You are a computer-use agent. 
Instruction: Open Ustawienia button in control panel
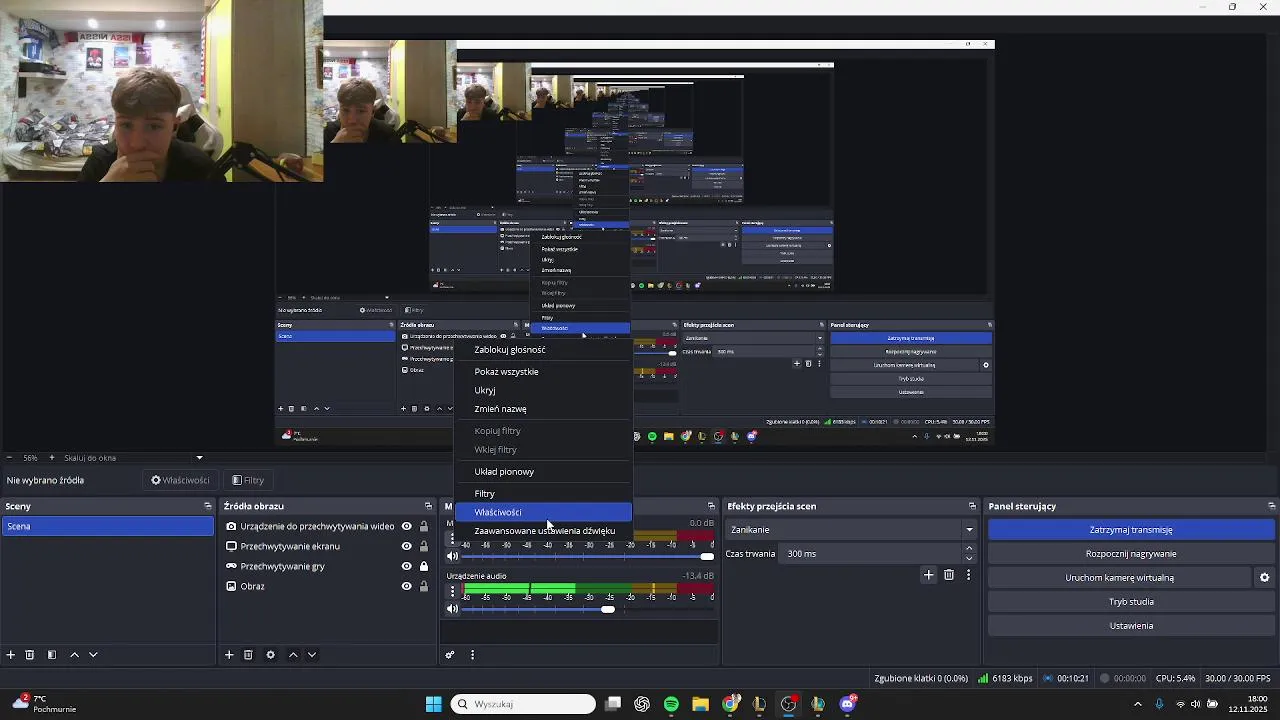(1131, 626)
